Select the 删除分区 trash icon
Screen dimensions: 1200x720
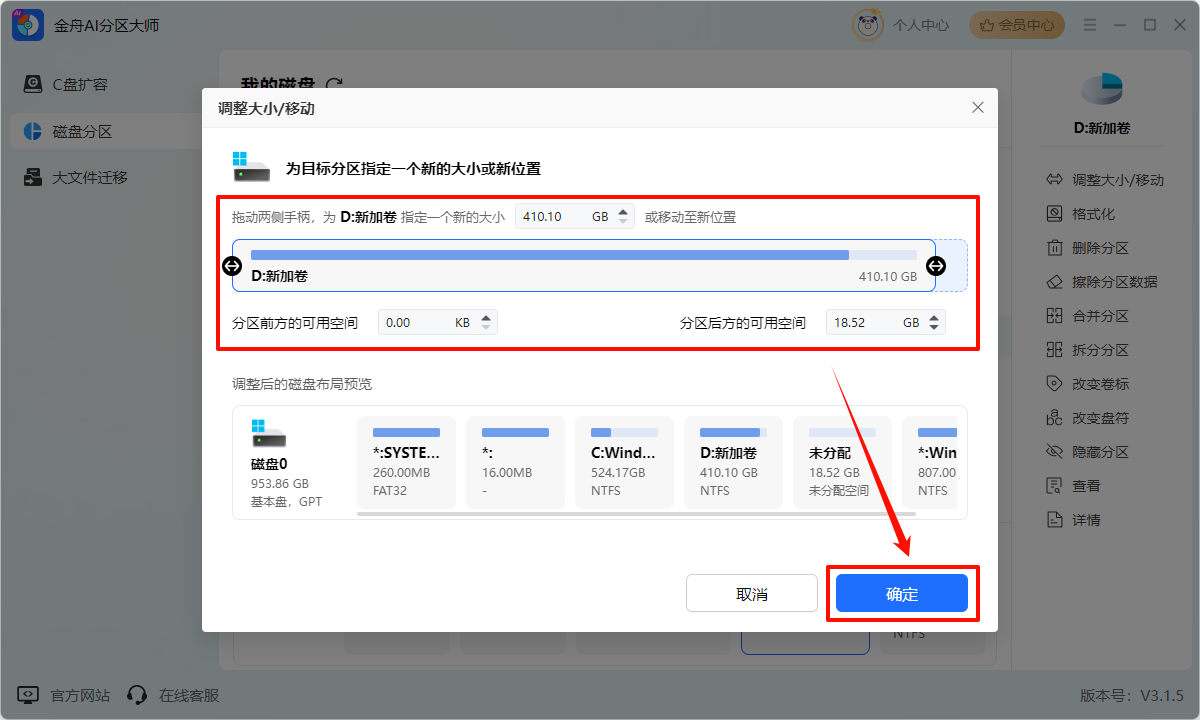point(1054,248)
